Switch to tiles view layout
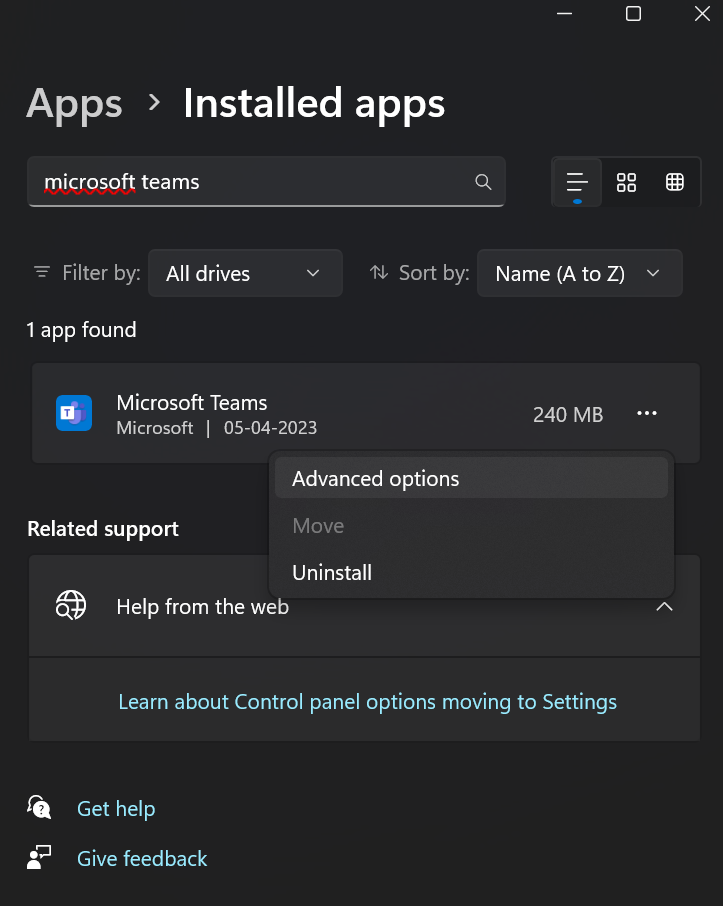Image resolution: width=723 pixels, height=906 pixels. (x=675, y=182)
